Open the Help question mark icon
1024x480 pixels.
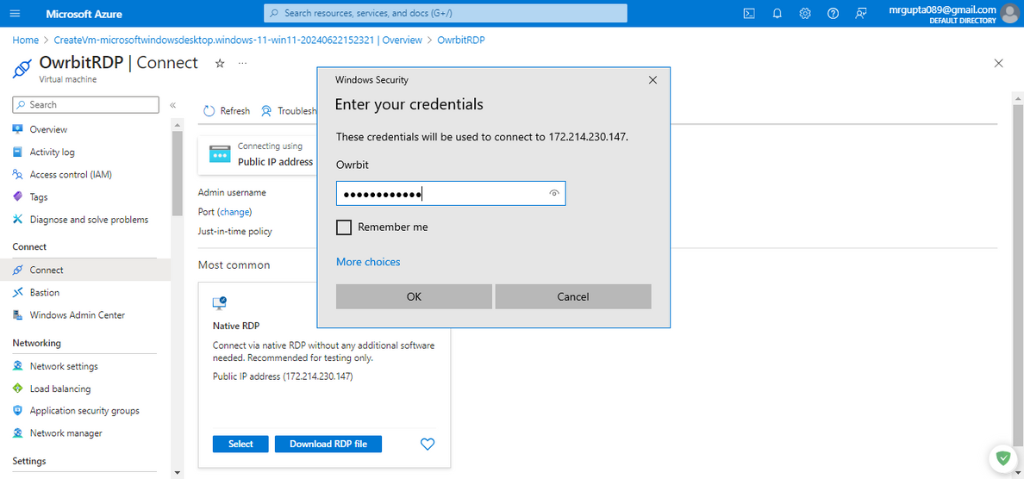[x=833, y=13]
